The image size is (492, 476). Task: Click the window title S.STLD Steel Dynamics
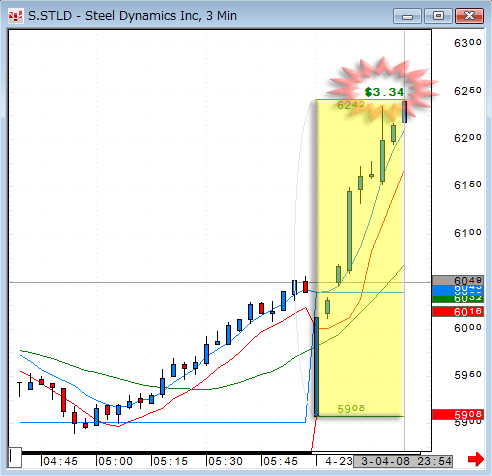[x=132, y=16]
